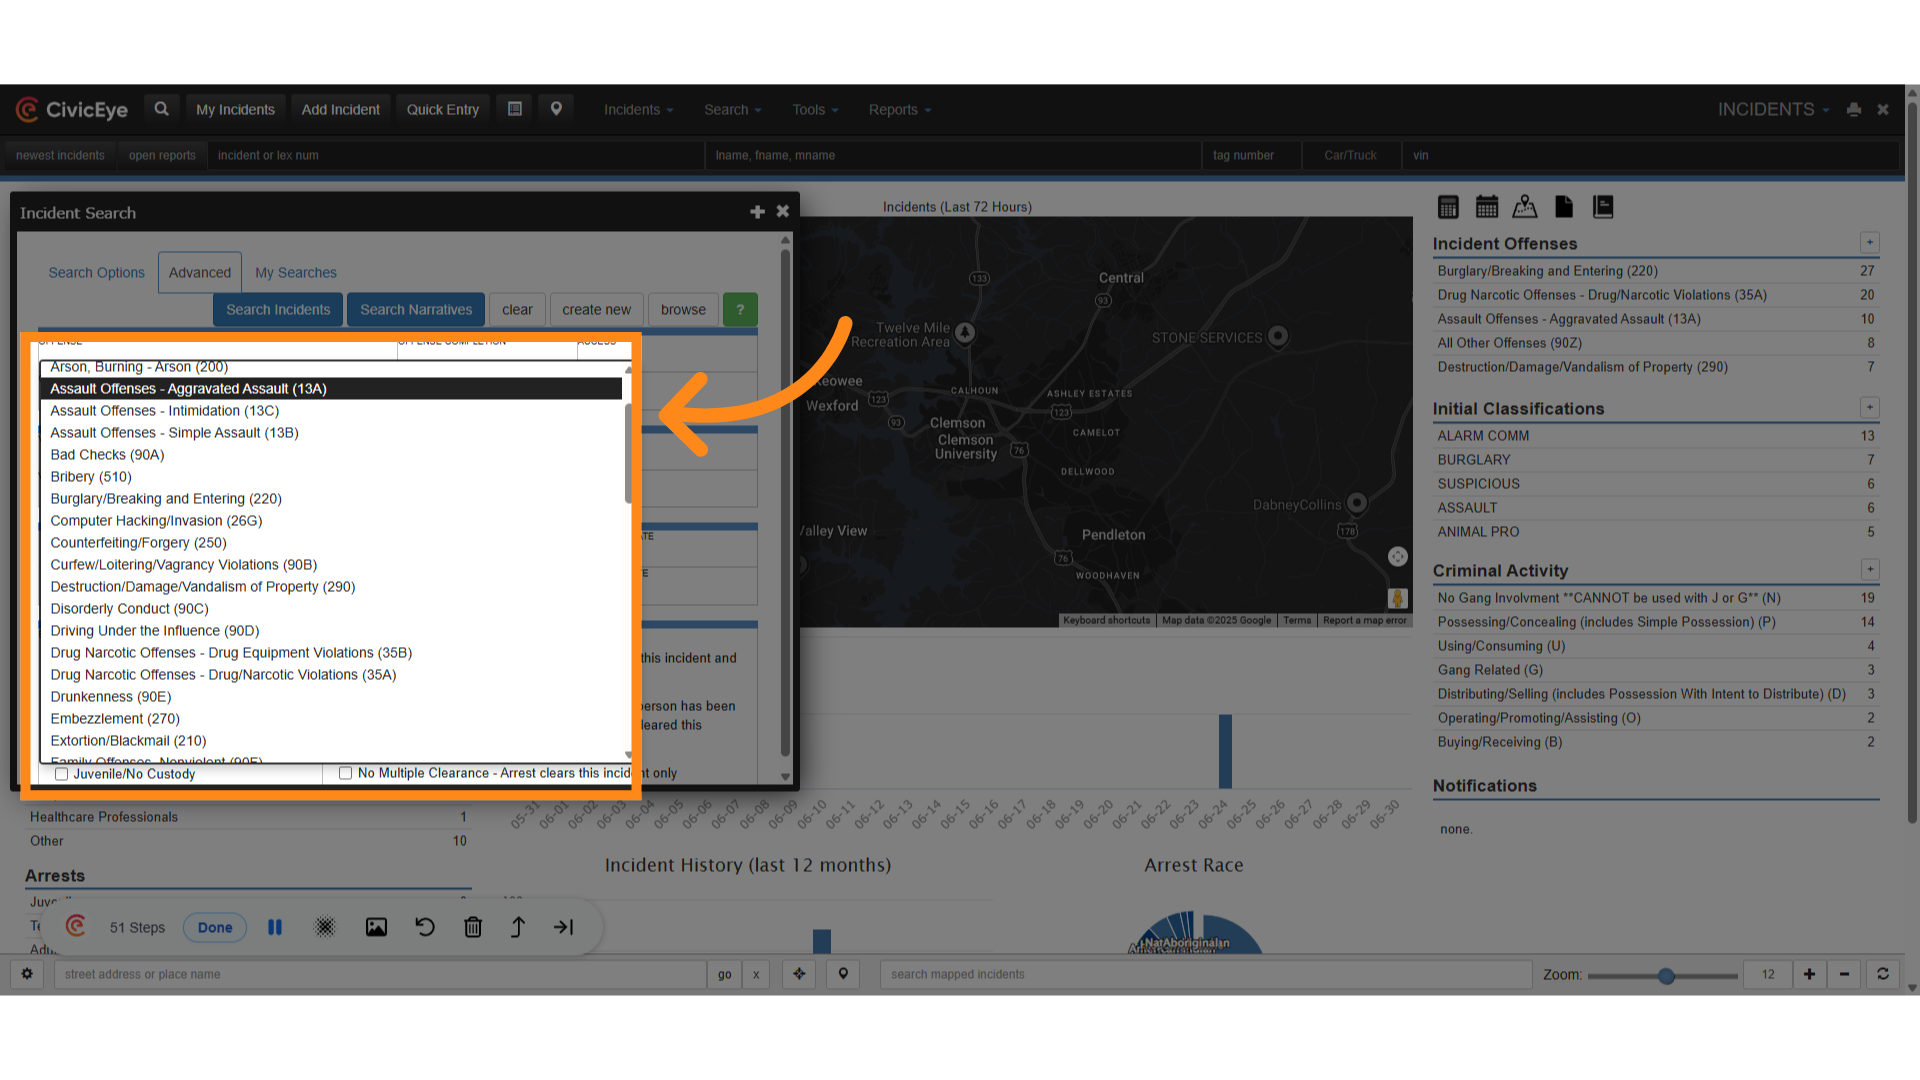
Task: Expand the Incident Offenses panel with its plus button
Action: click(1869, 243)
